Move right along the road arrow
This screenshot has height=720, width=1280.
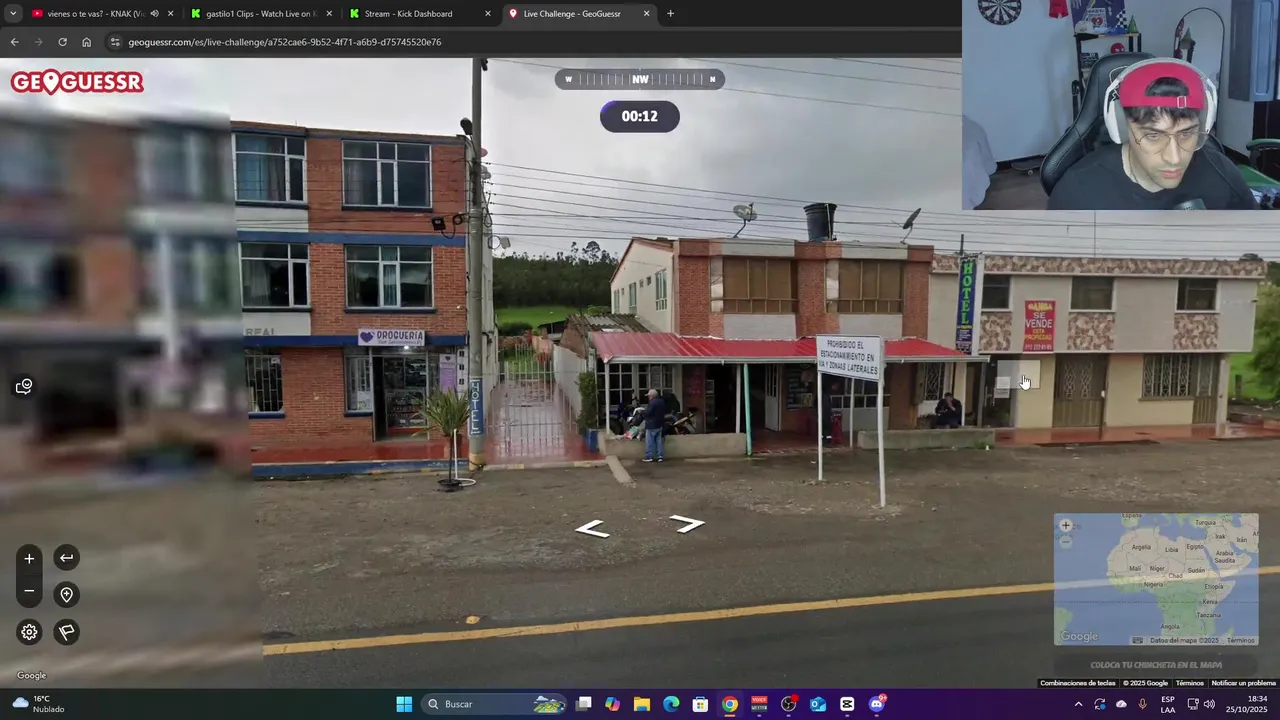coord(687,523)
